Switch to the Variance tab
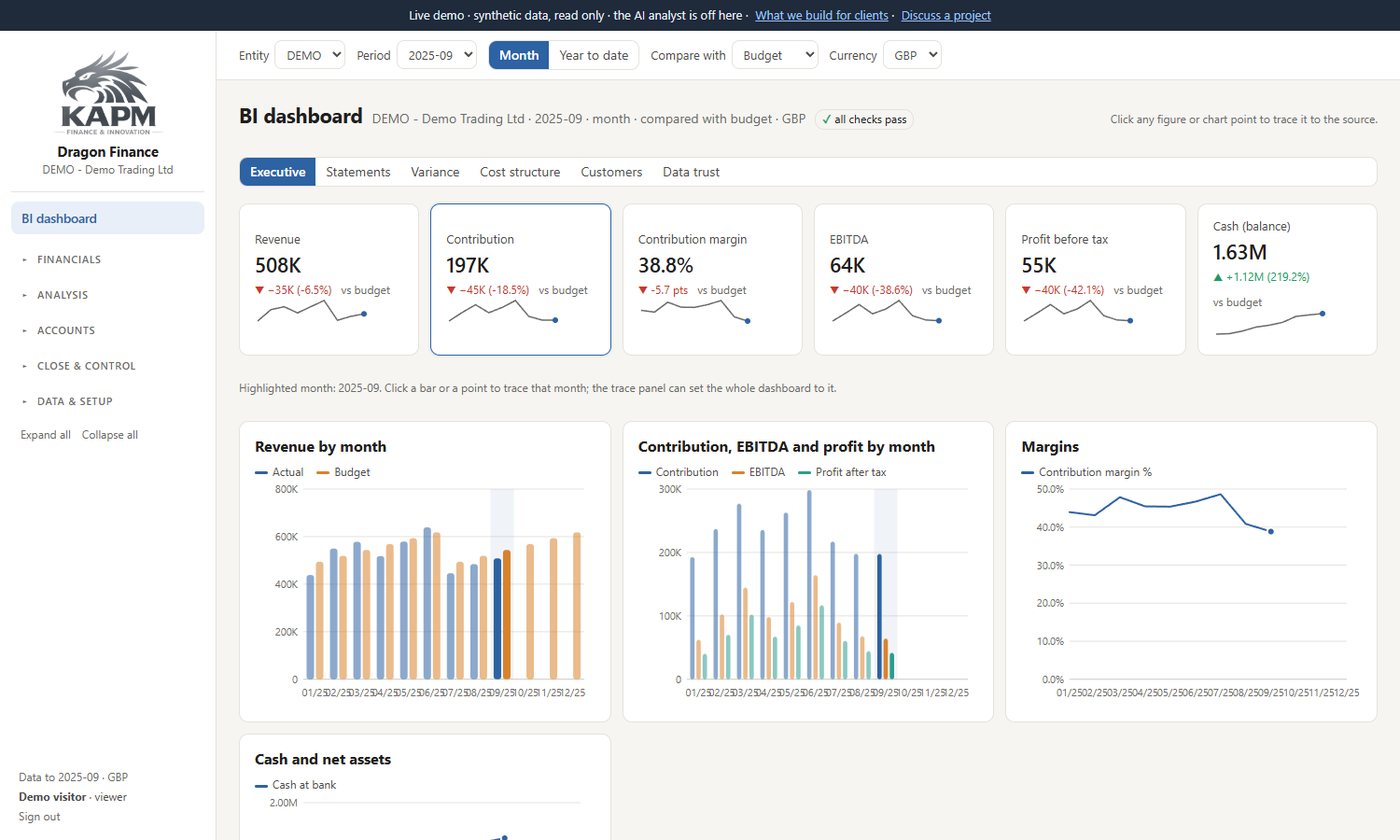 point(435,172)
